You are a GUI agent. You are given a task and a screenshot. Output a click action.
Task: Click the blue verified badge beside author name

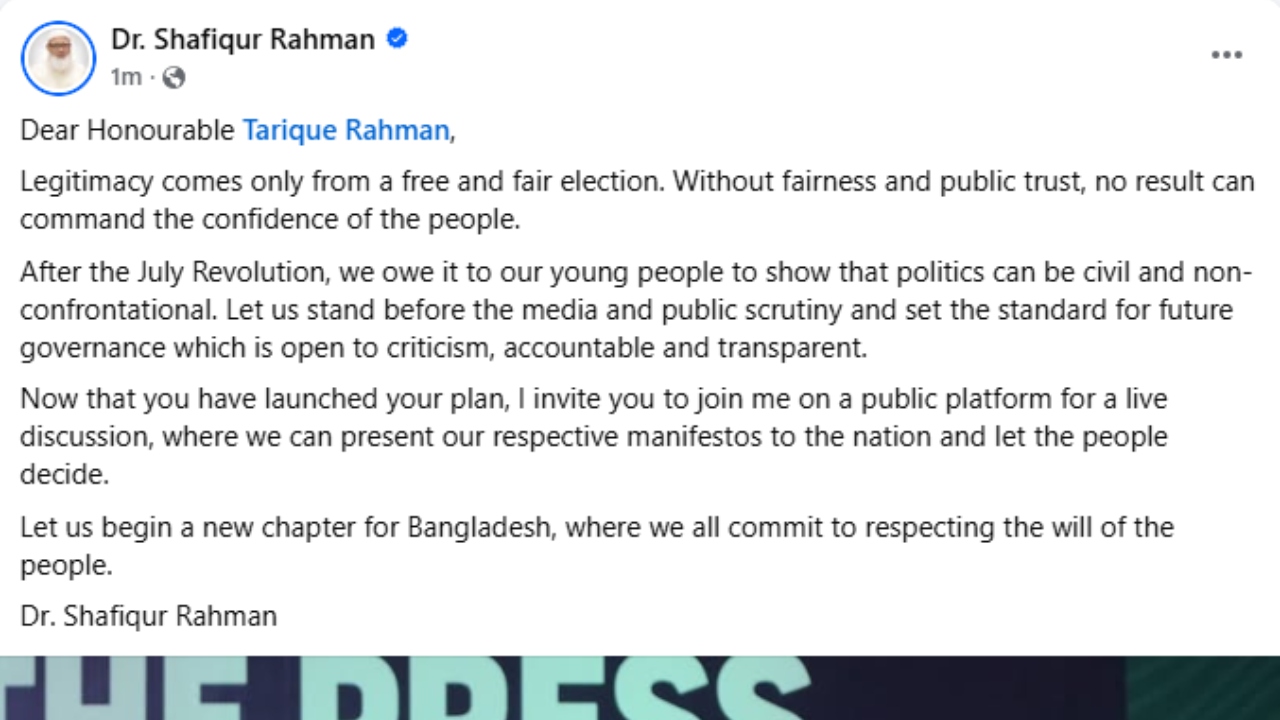pos(397,39)
